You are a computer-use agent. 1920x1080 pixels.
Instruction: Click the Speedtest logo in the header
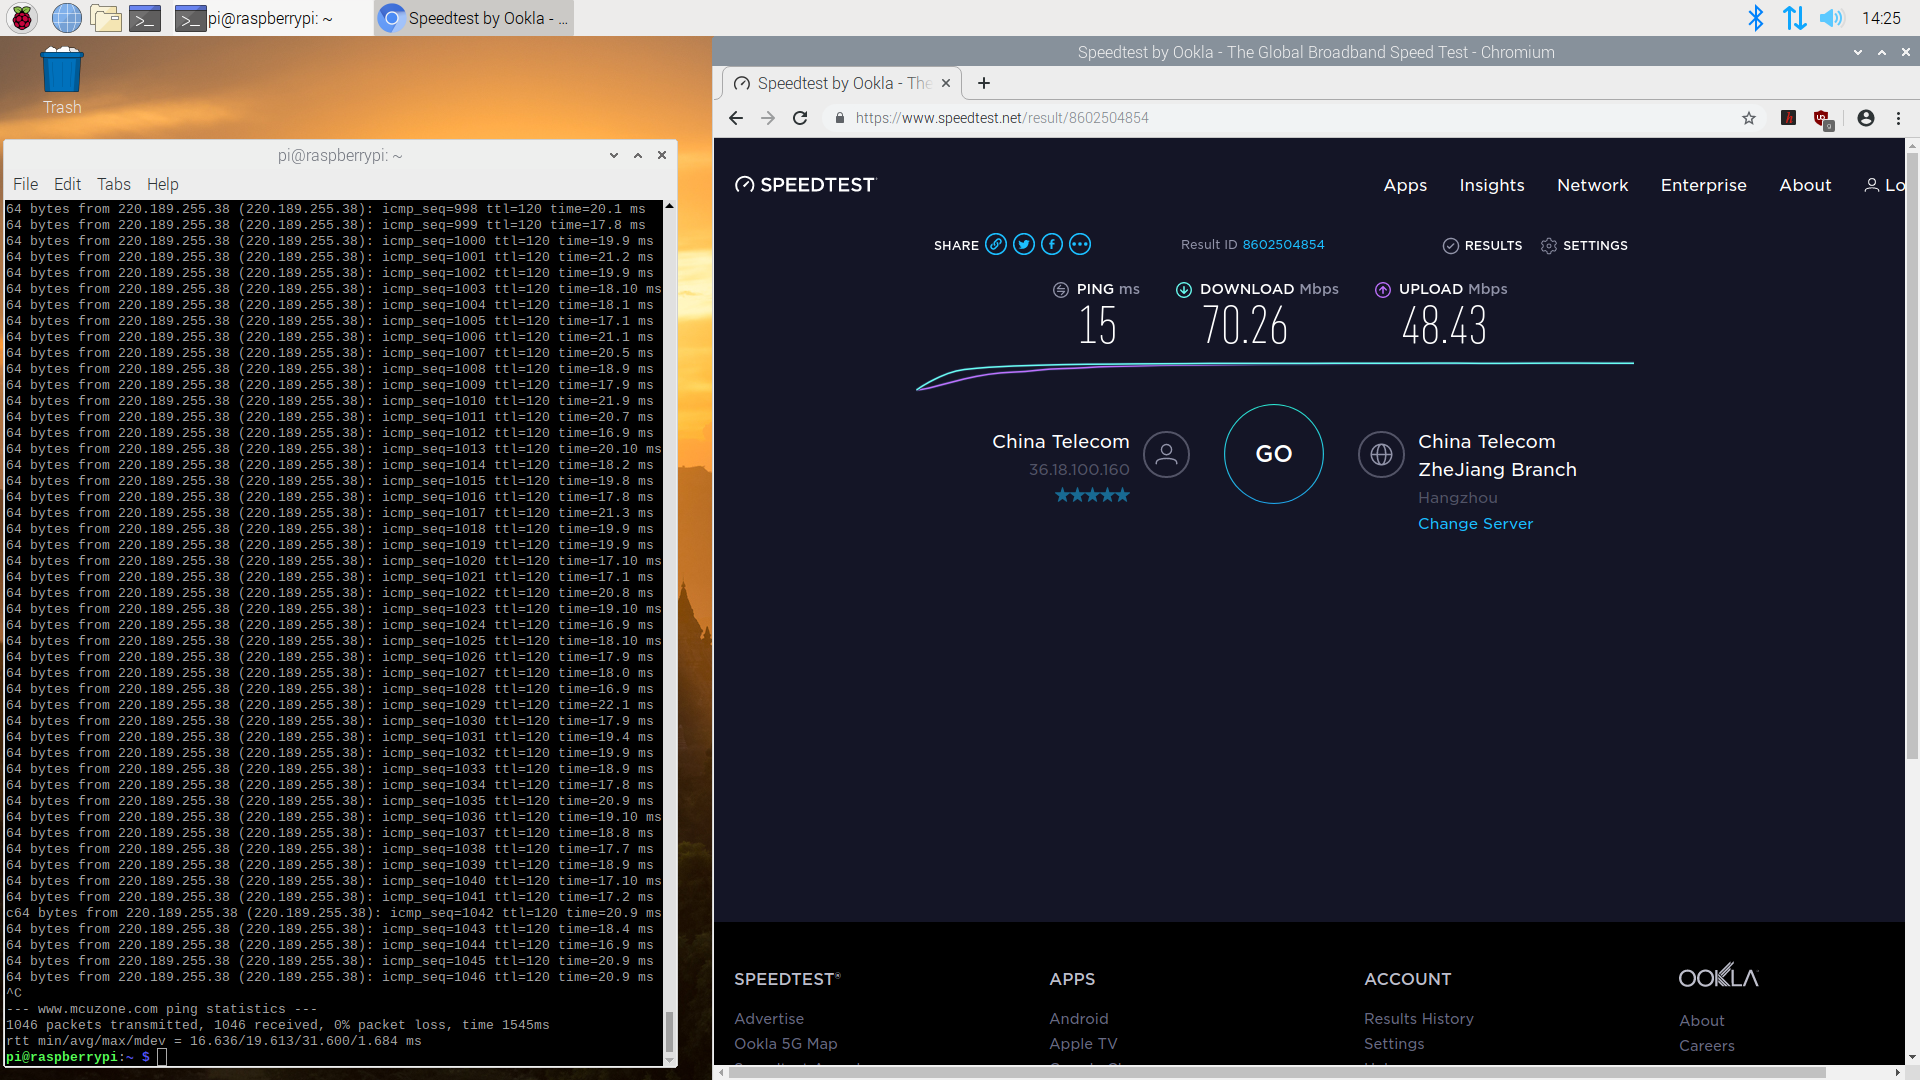pyautogui.click(x=805, y=185)
